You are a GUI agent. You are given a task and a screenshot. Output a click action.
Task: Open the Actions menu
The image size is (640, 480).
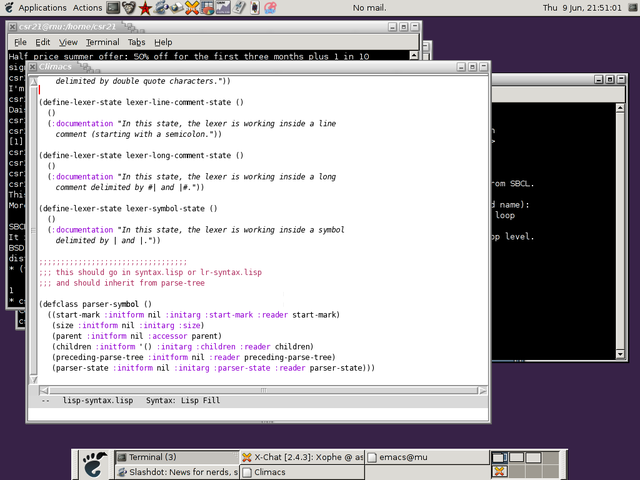[87, 8]
